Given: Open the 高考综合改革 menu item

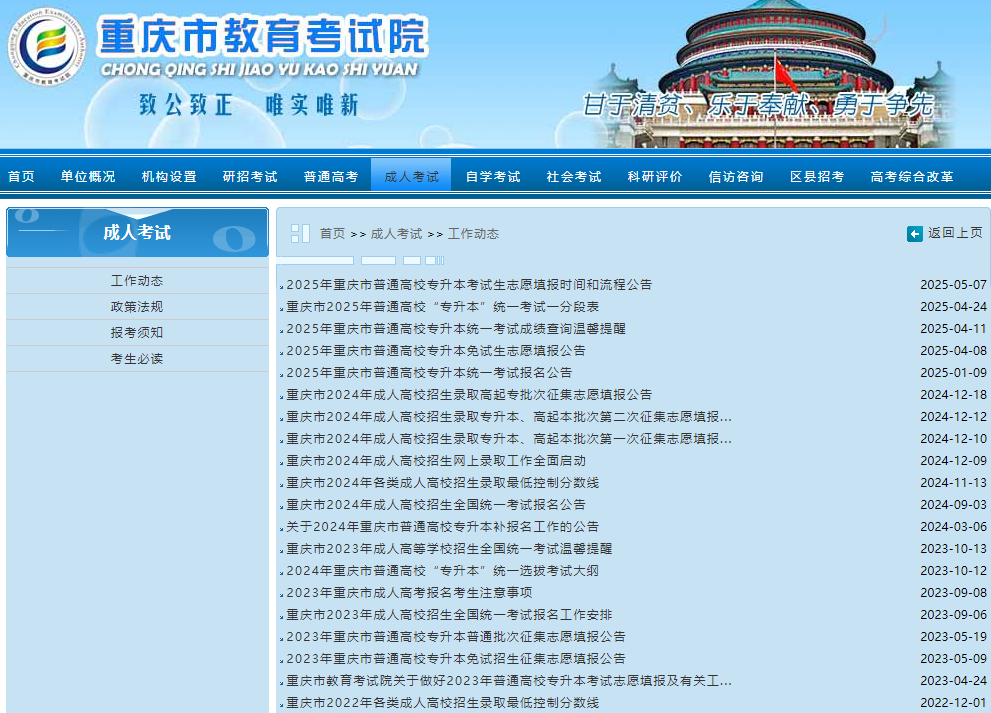Looking at the screenshot, I should click(910, 174).
